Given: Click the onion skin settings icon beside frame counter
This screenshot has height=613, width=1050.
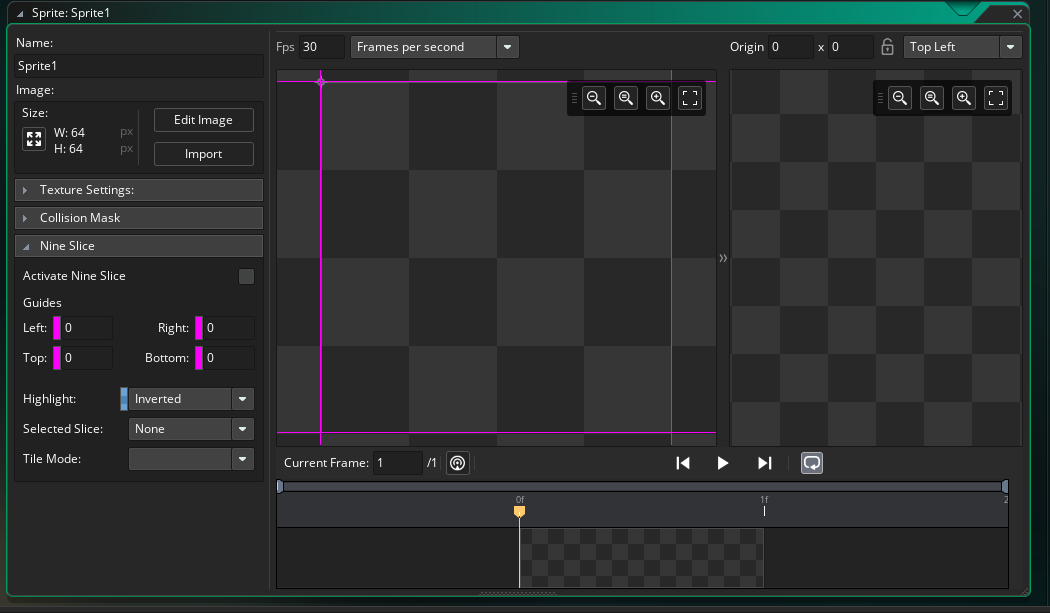Looking at the screenshot, I should (457, 462).
